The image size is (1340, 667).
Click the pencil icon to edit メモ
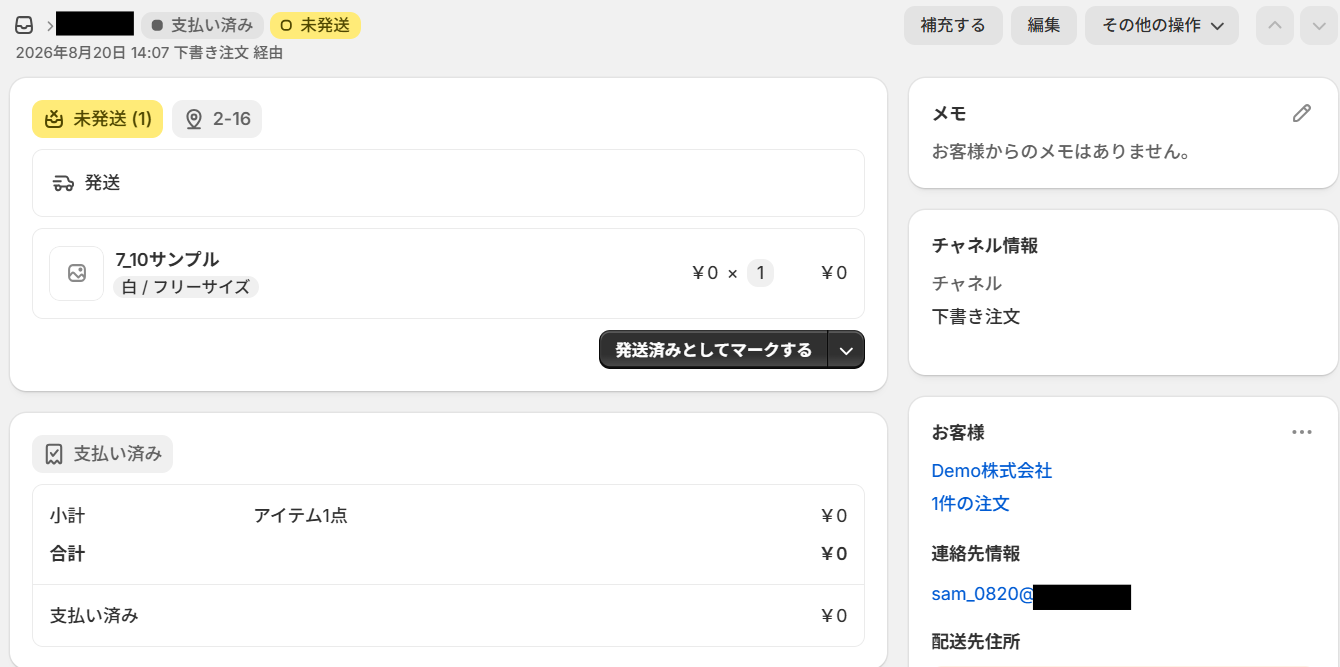1301,114
